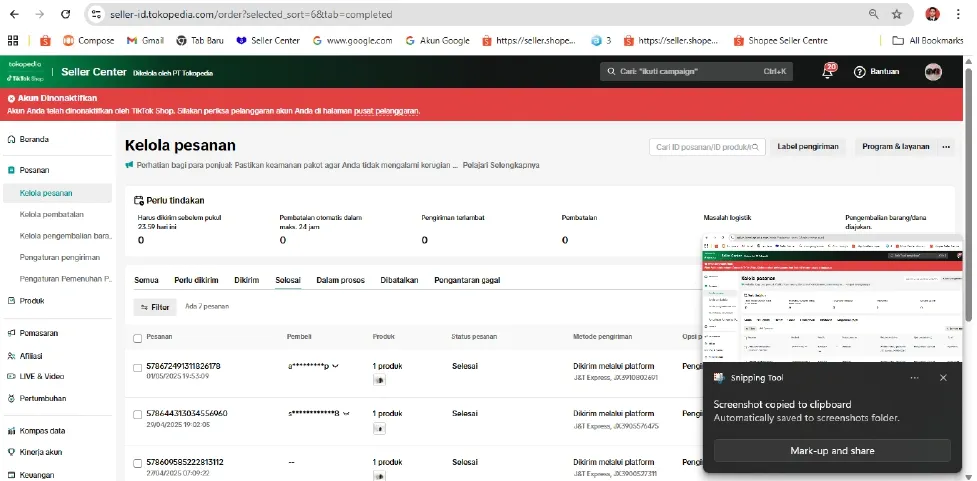The width and height of the screenshot is (977, 481).
Task: Tick checkbox for order 578644313034556960
Action: 138,413
